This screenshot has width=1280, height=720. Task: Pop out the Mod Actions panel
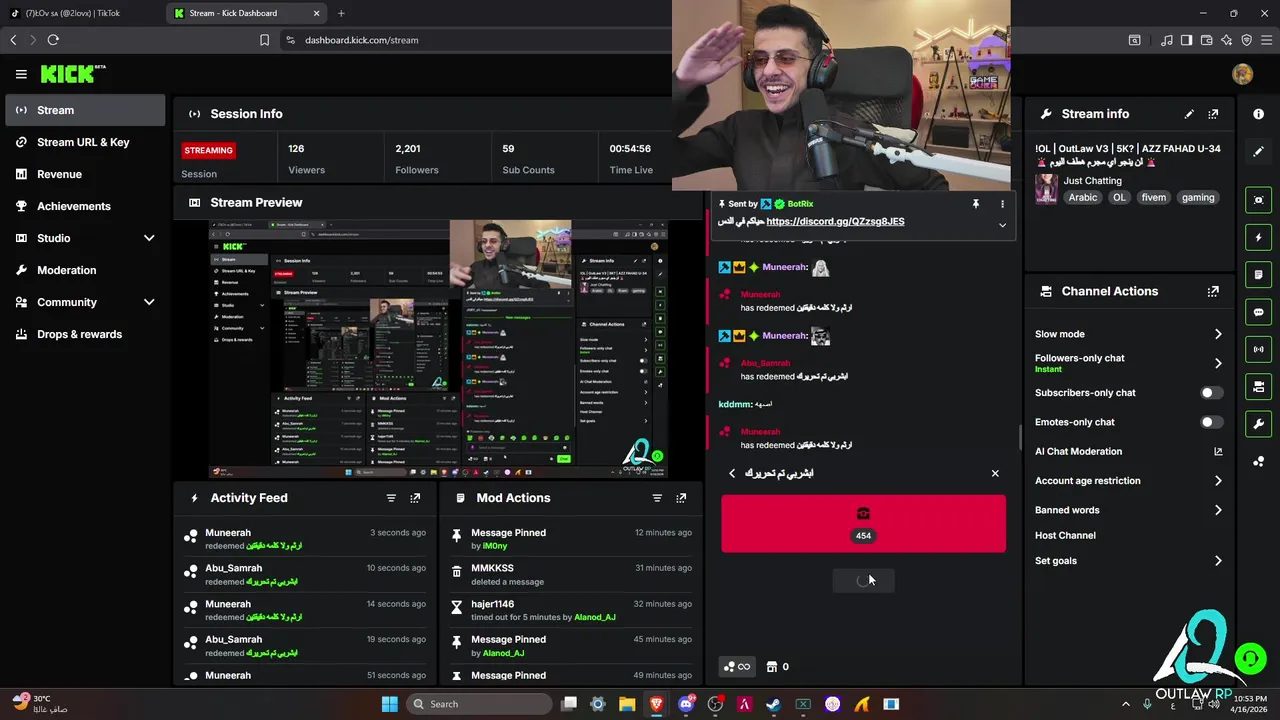681,498
